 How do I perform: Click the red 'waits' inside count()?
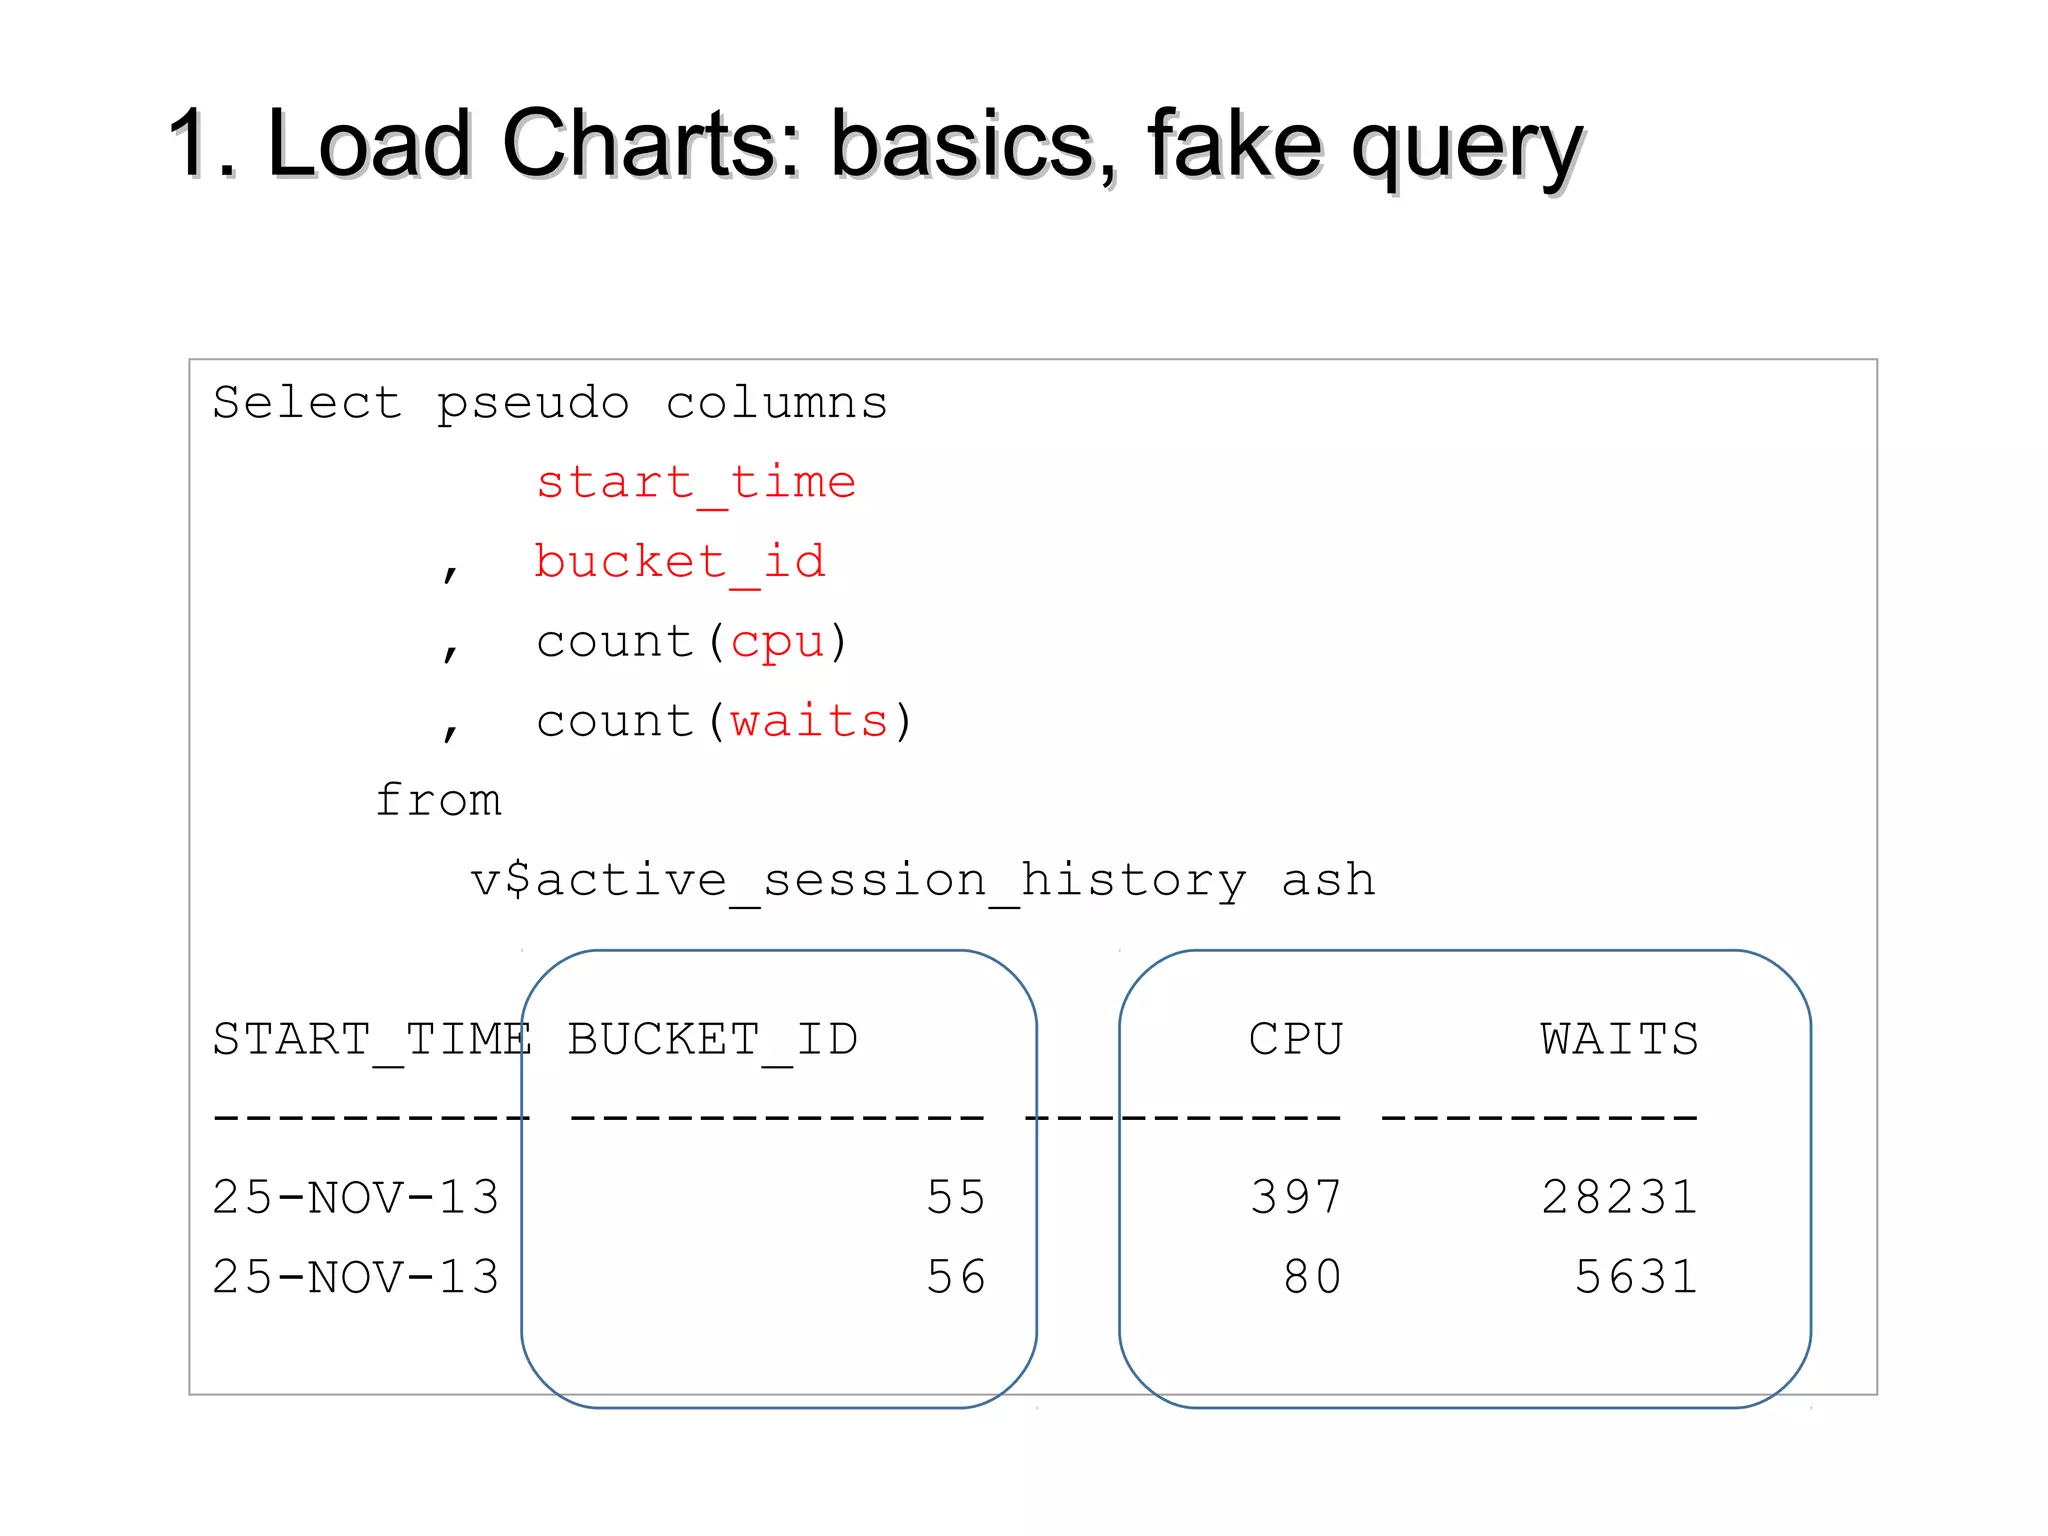click(x=808, y=721)
